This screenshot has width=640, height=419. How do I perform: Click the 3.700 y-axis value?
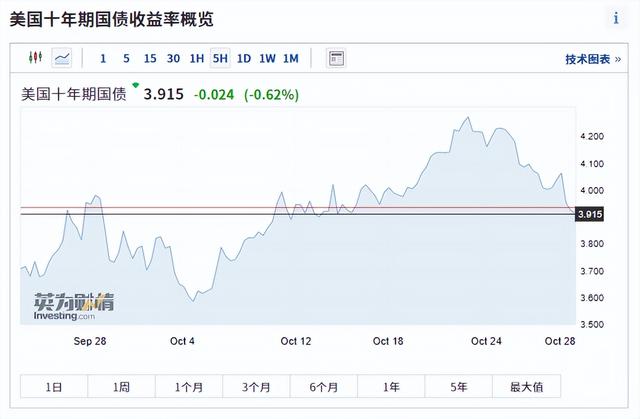(592, 271)
